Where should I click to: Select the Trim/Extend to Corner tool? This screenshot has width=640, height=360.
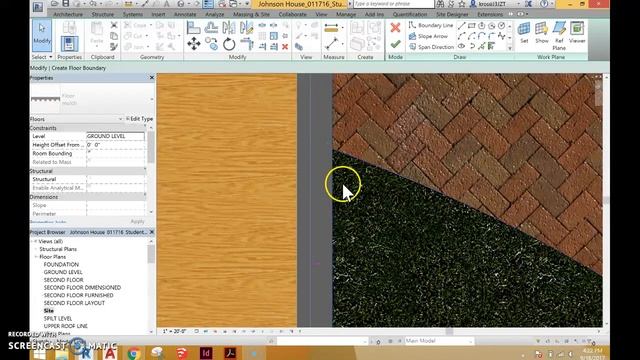coord(247,44)
